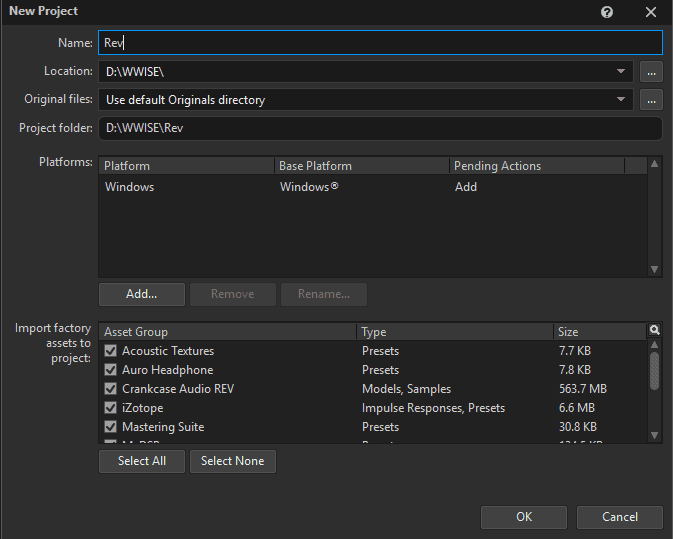Browse for Original files directory
The height and width of the screenshot is (539, 673).
click(x=651, y=100)
